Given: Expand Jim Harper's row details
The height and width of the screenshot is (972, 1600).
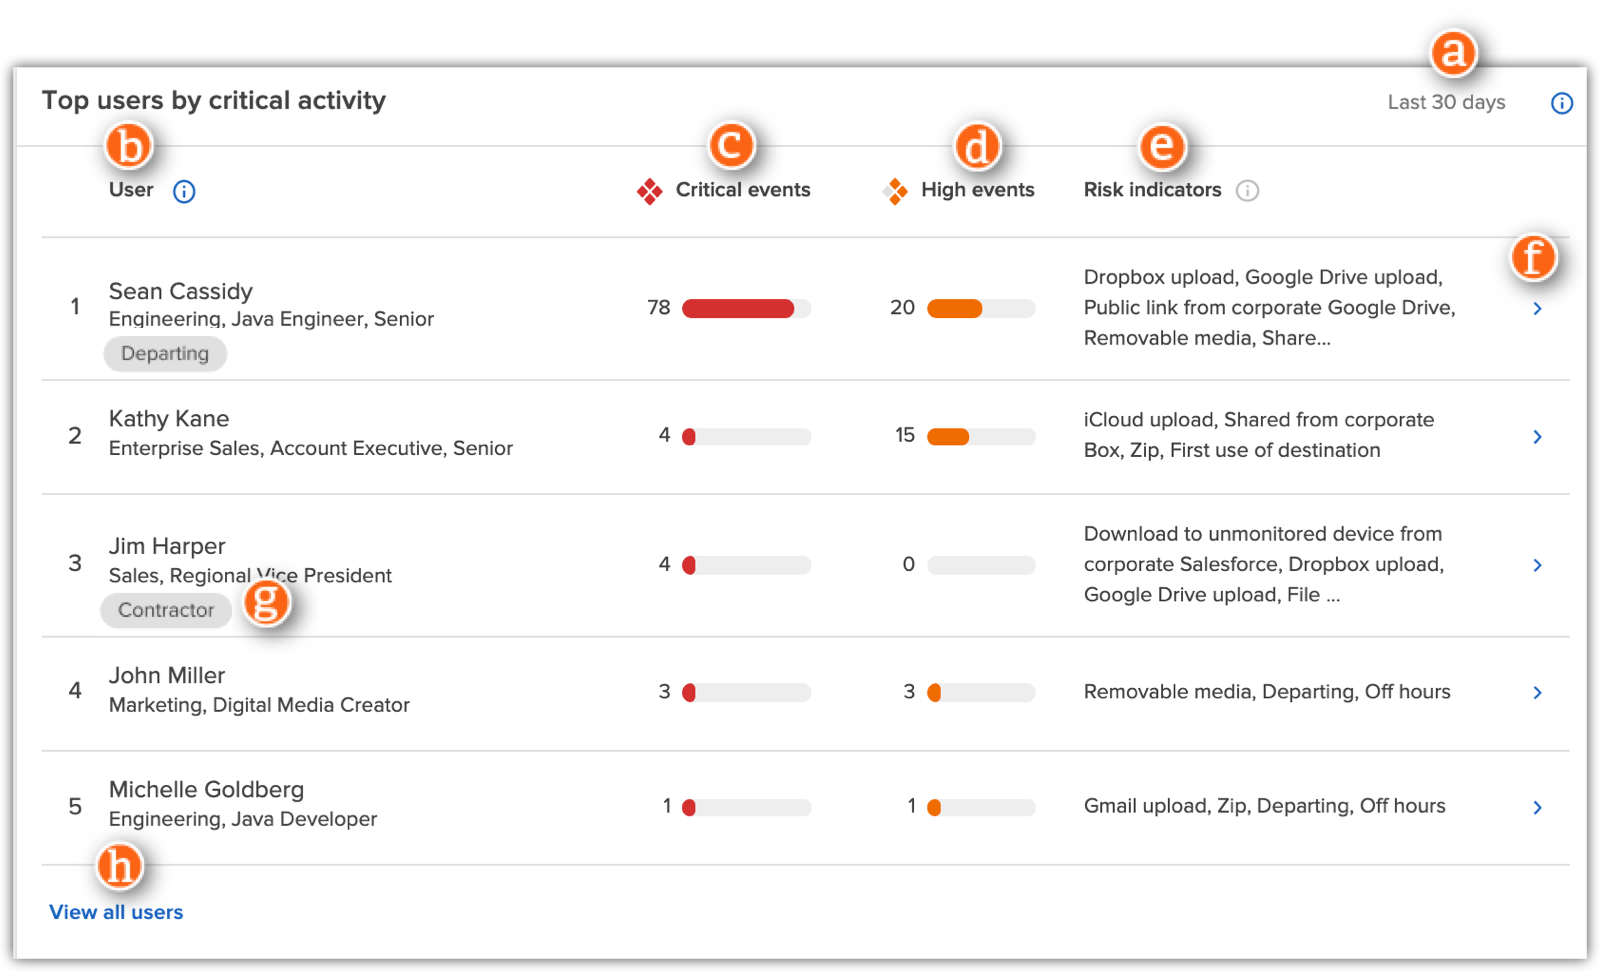Looking at the screenshot, I should pyautogui.click(x=1537, y=564).
